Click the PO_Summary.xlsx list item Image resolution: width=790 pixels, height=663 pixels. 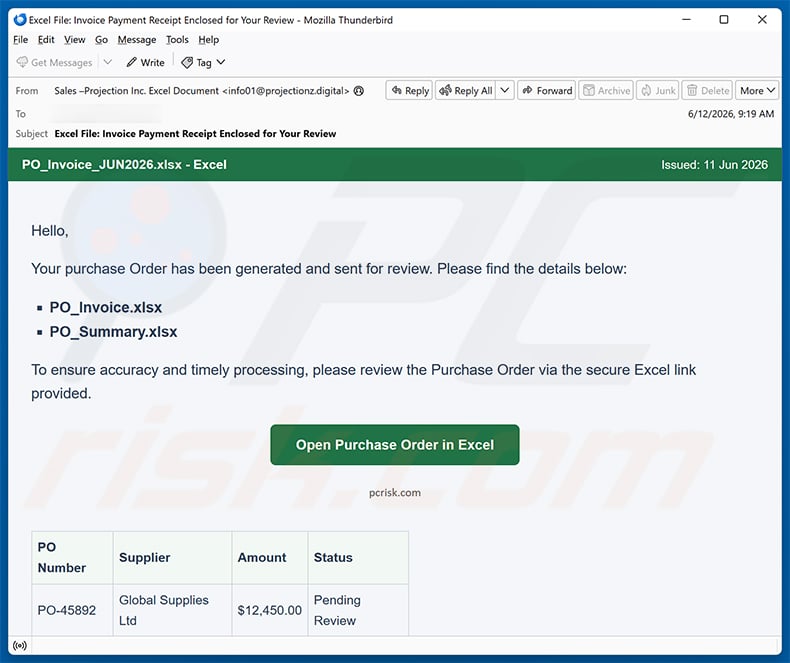point(113,332)
